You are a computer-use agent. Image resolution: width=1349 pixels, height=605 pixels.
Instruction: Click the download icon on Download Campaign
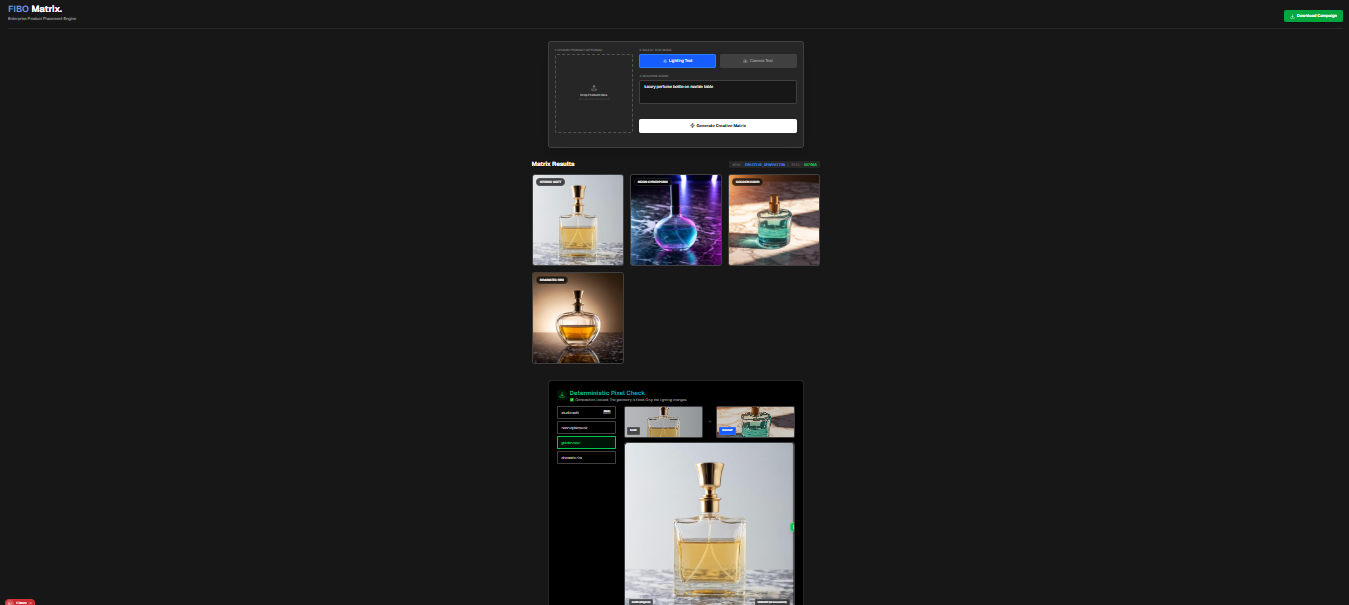point(1293,16)
